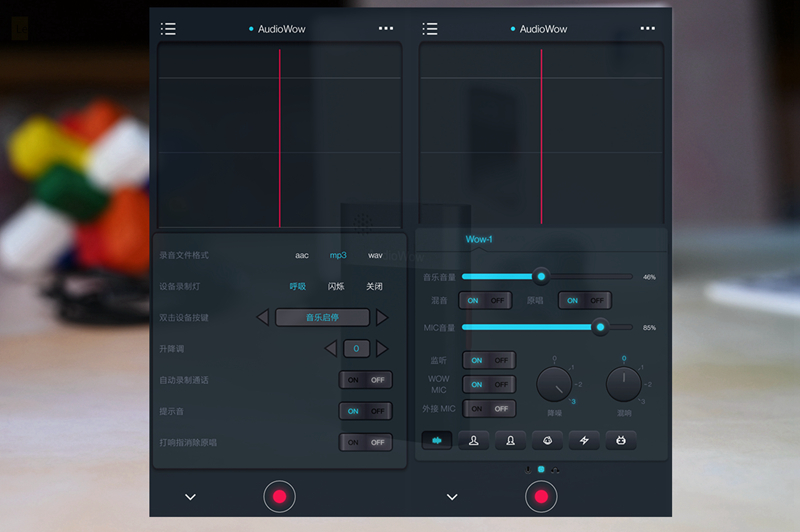The image size is (800, 532).
Task: Click the 降噪 noise reduction knob
Action: [x=554, y=384]
